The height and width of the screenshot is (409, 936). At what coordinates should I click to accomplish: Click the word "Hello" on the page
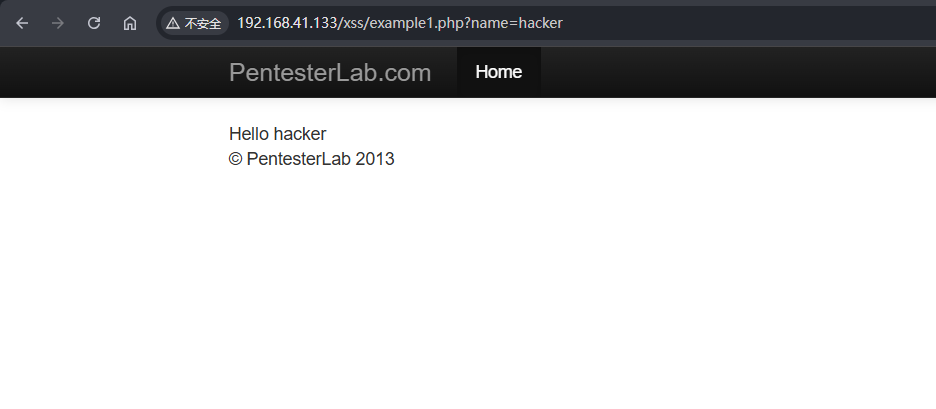249,134
